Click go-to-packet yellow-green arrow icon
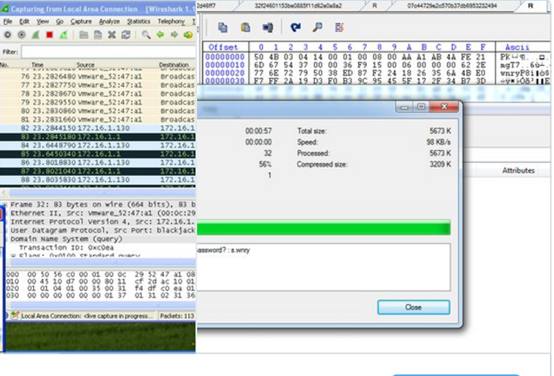The height and width of the screenshot is (376, 554). [188, 35]
